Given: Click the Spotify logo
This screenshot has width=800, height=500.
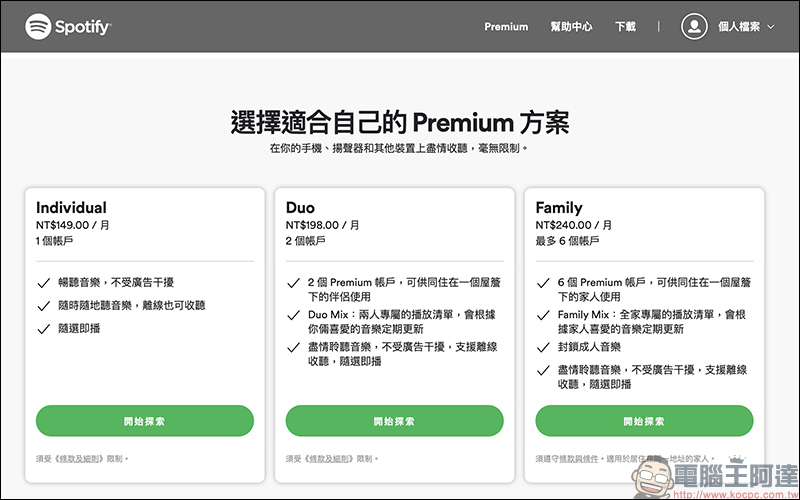Looking at the screenshot, I should [x=68, y=27].
